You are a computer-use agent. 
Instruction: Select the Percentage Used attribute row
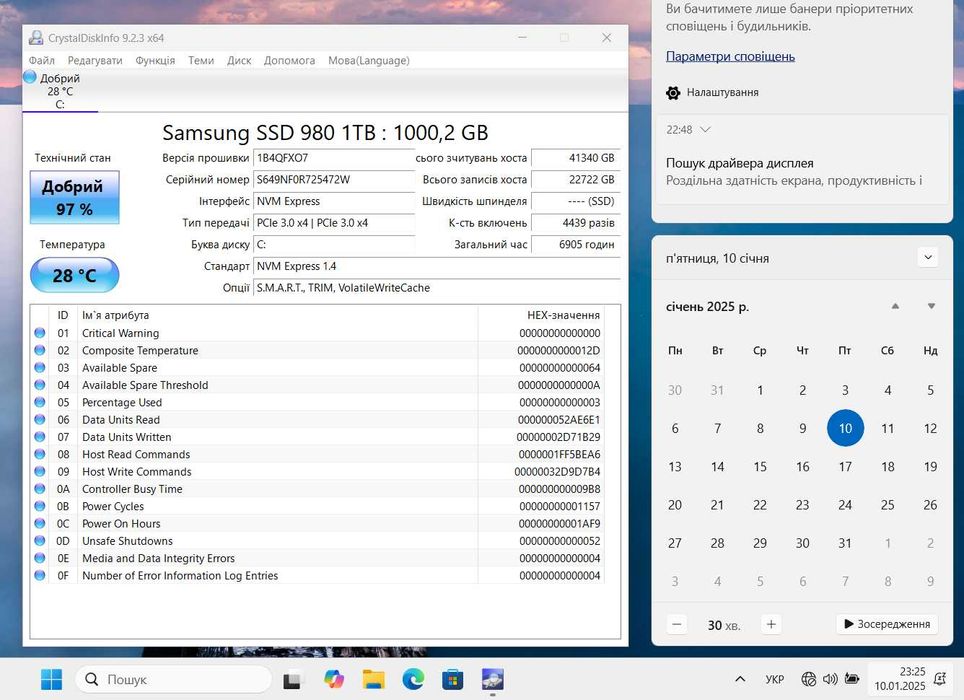317,403
